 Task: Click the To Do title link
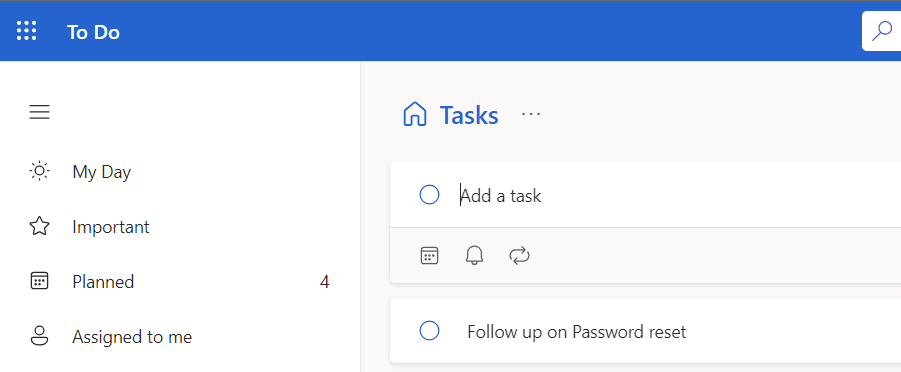[x=93, y=32]
